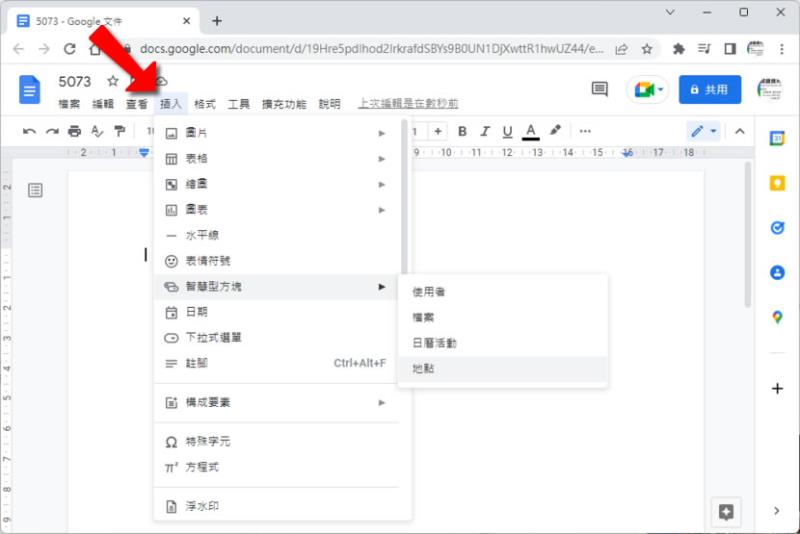Expand the 表格 submenu

pos(276,159)
